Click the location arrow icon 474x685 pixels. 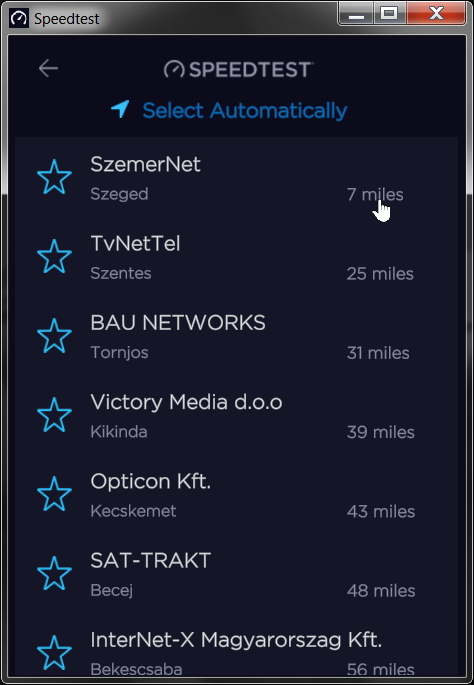coord(120,109)
